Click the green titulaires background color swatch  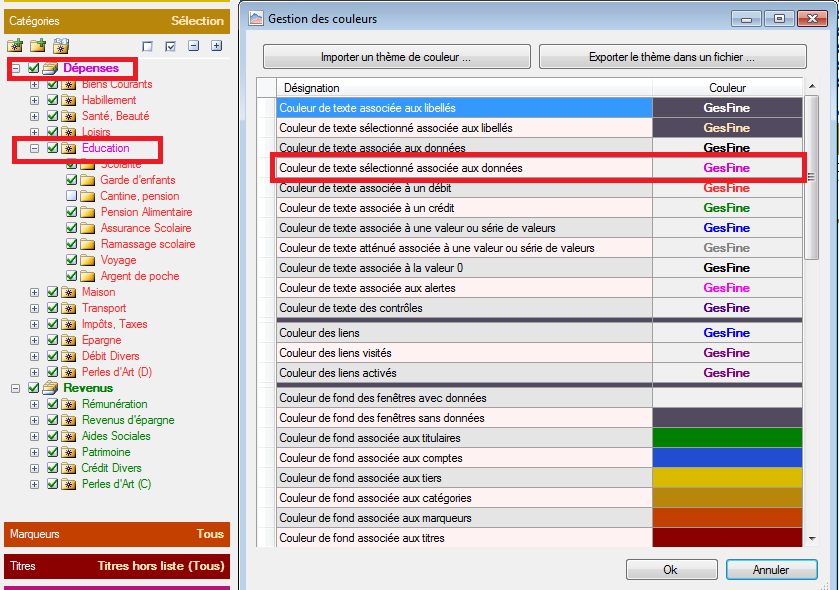pos(727,438)
